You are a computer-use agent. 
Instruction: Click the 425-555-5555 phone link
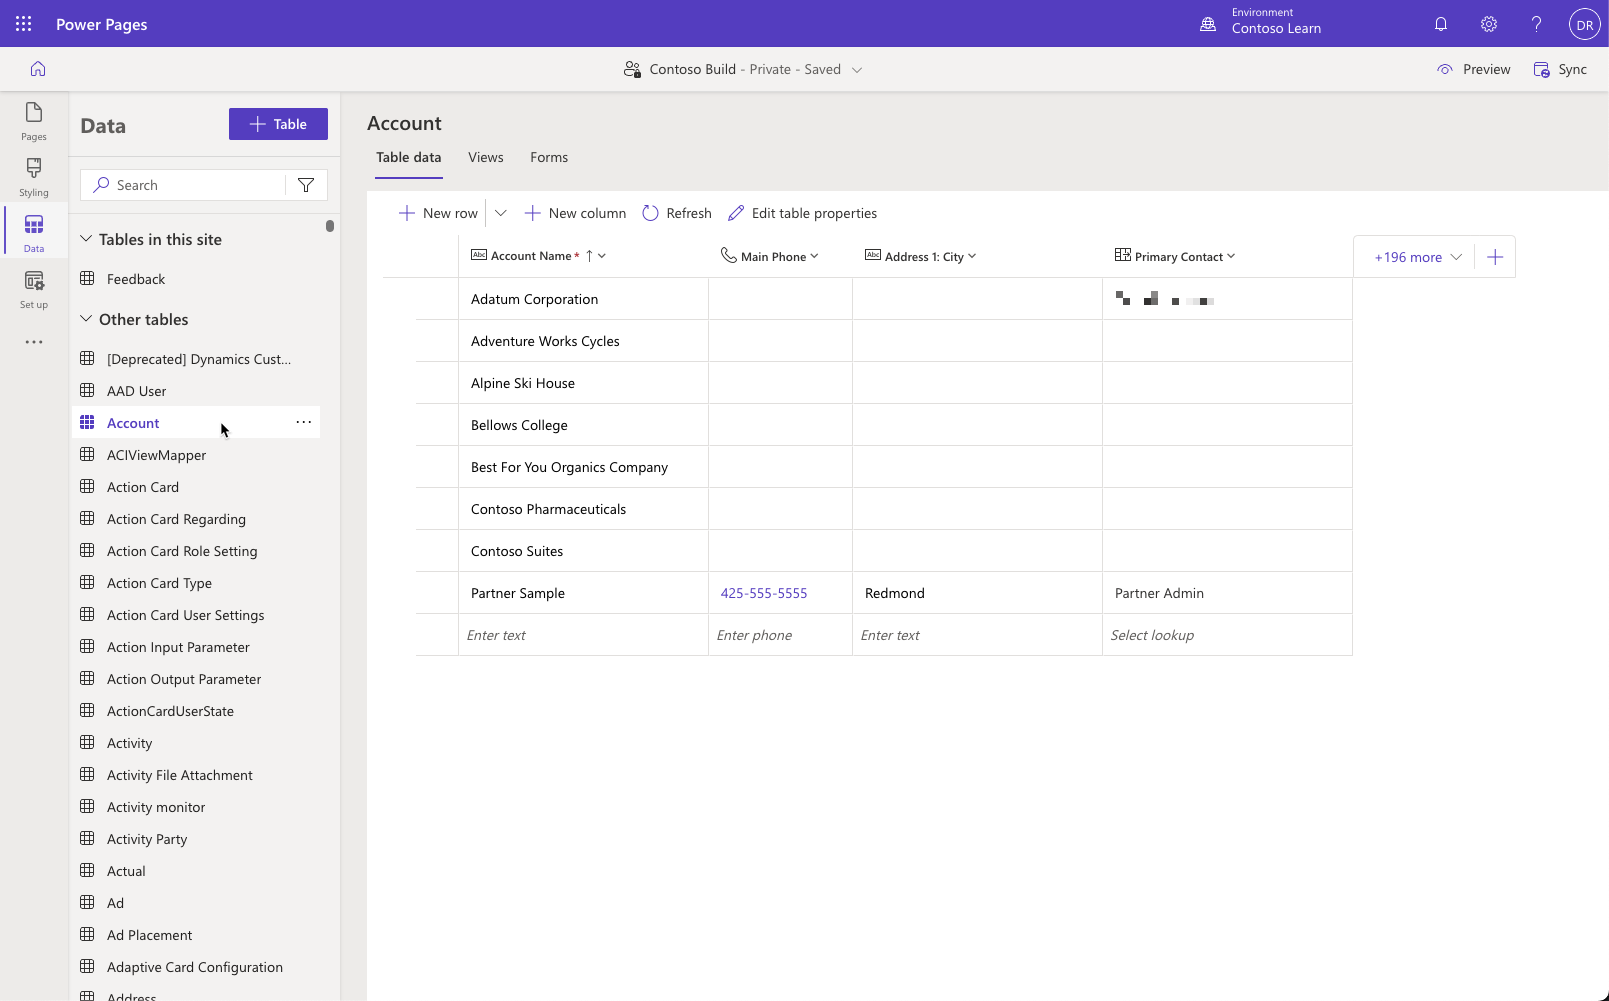click(x=764, y=592)
